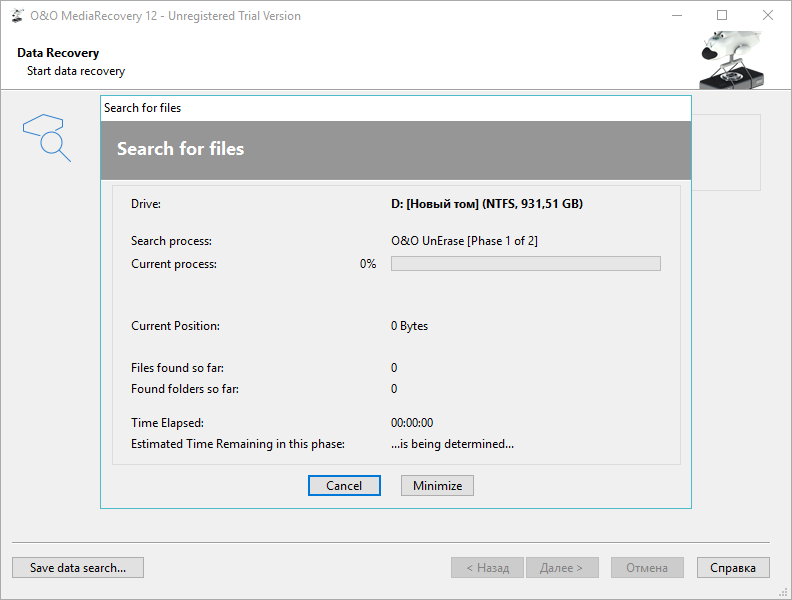Click the "Data Recovery" heading
The image size is (792, 600).
click(58, 53)
